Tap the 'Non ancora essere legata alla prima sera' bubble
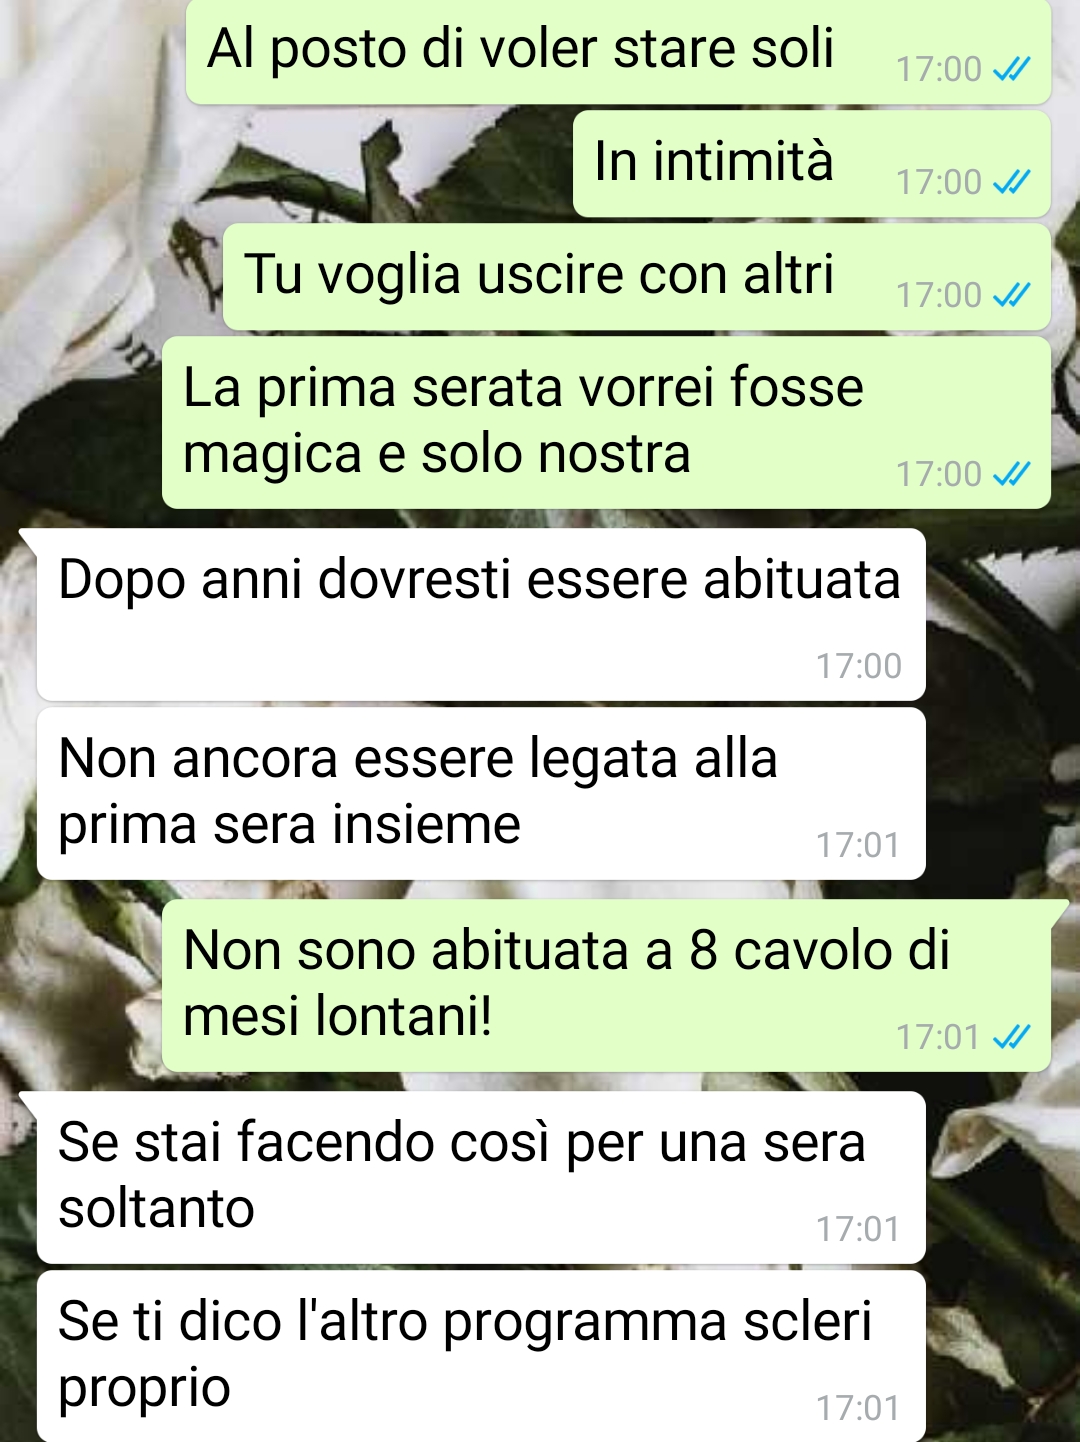Viewport: 1080px width, 1442px height. 481,794
